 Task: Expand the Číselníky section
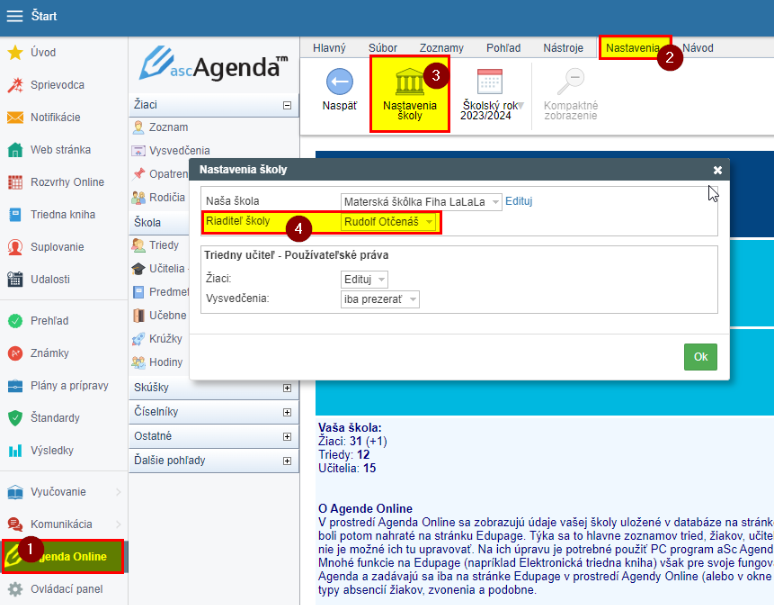287,412
